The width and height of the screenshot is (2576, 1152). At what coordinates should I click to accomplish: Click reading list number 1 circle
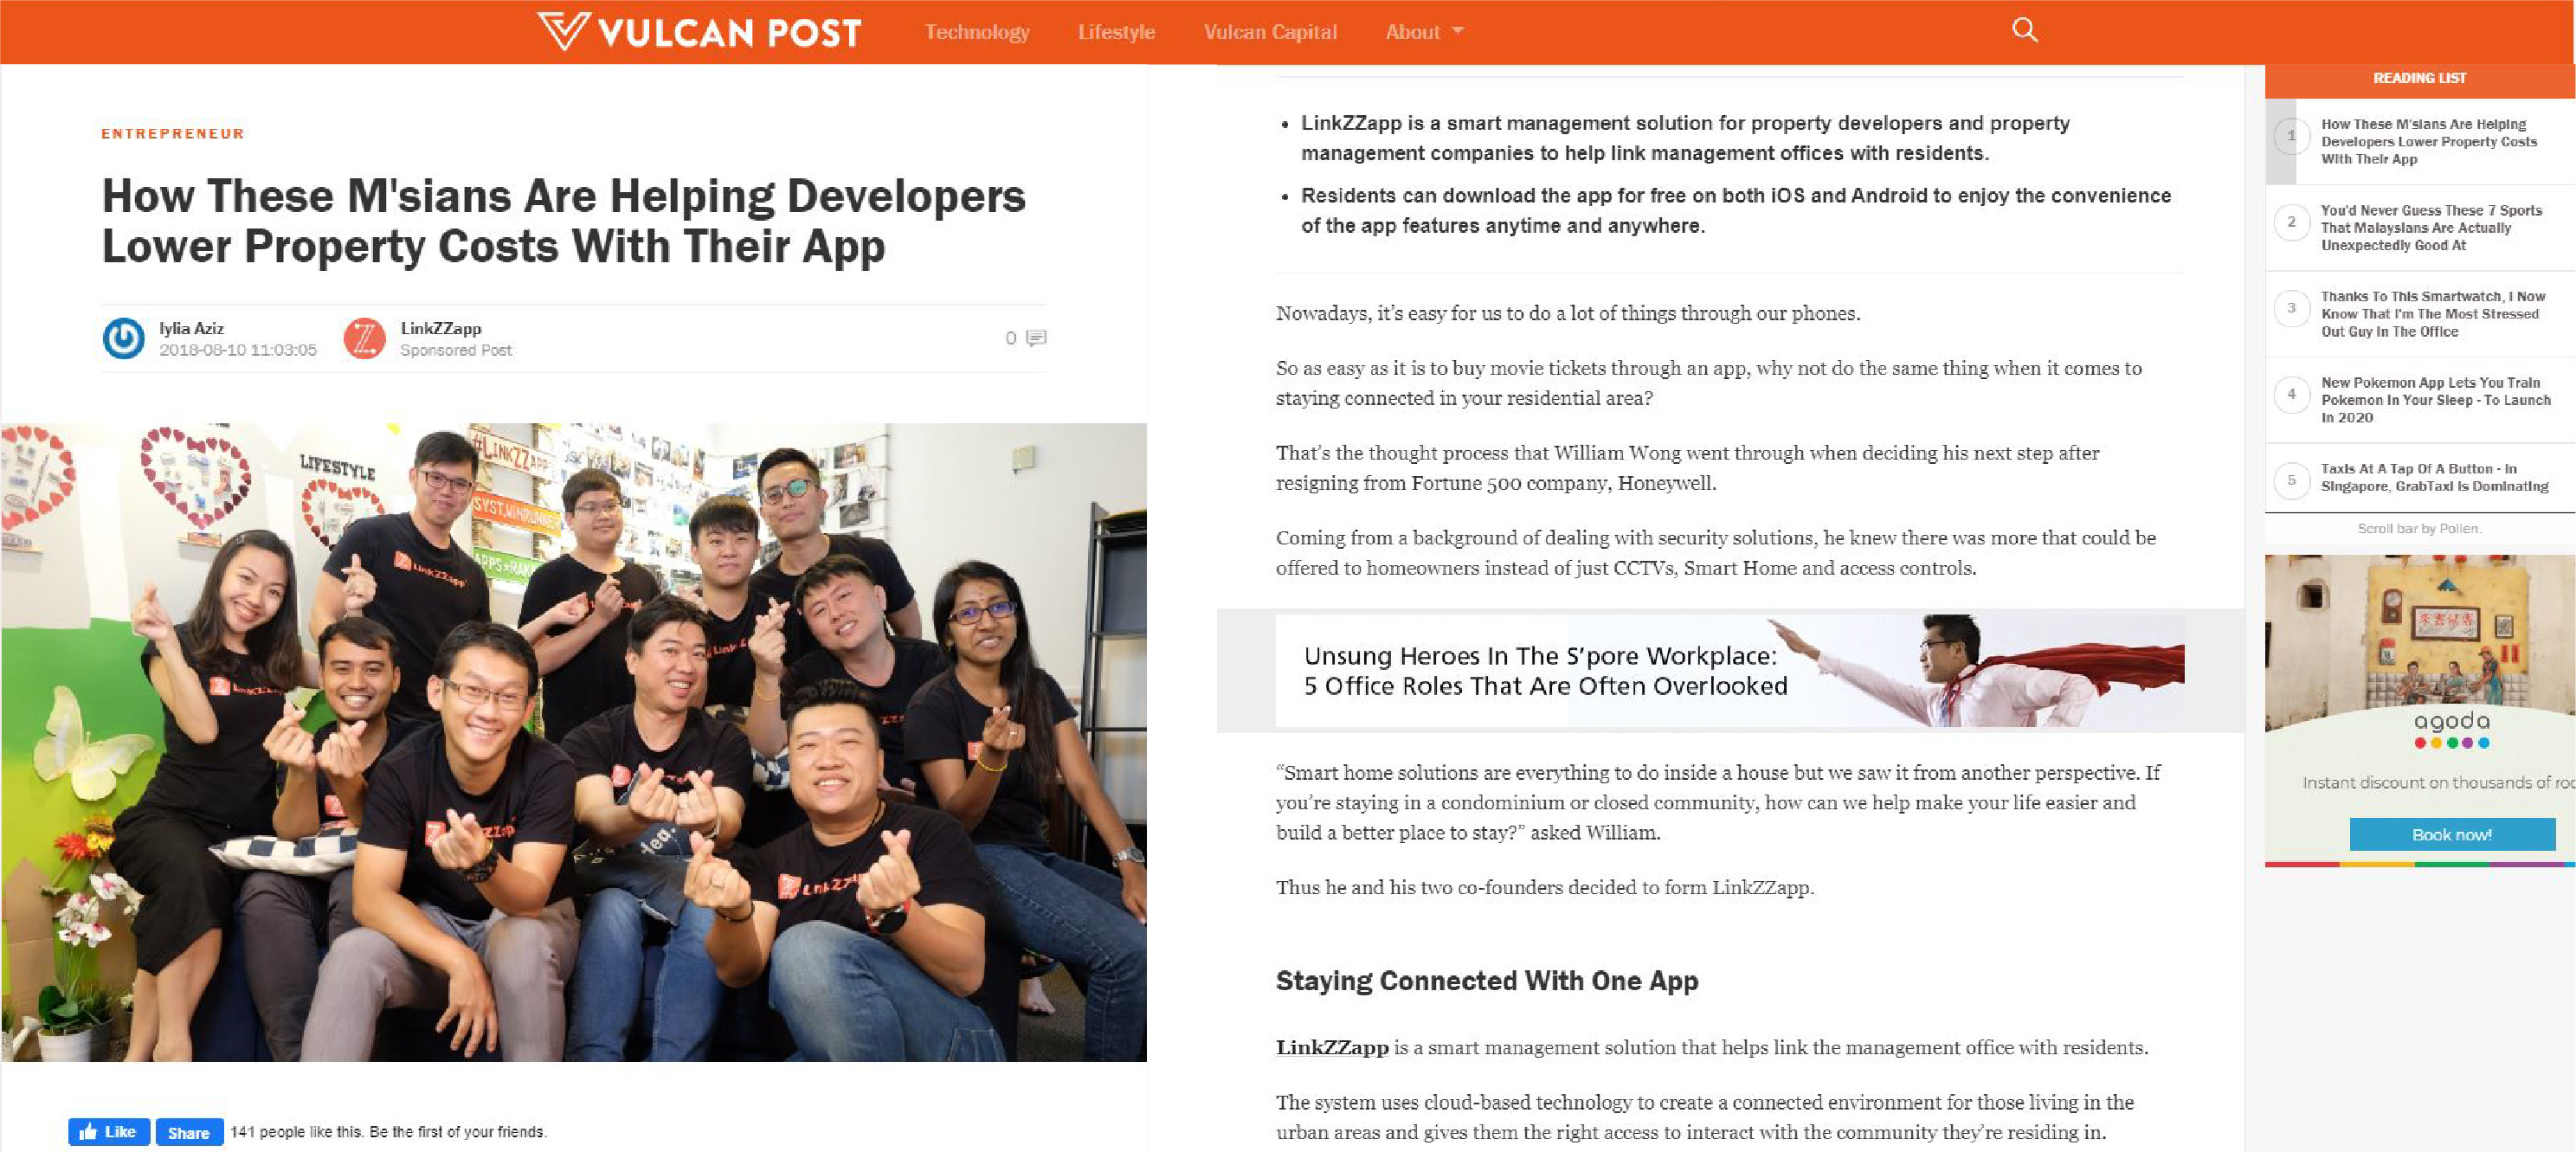(x=2291, y=135)
